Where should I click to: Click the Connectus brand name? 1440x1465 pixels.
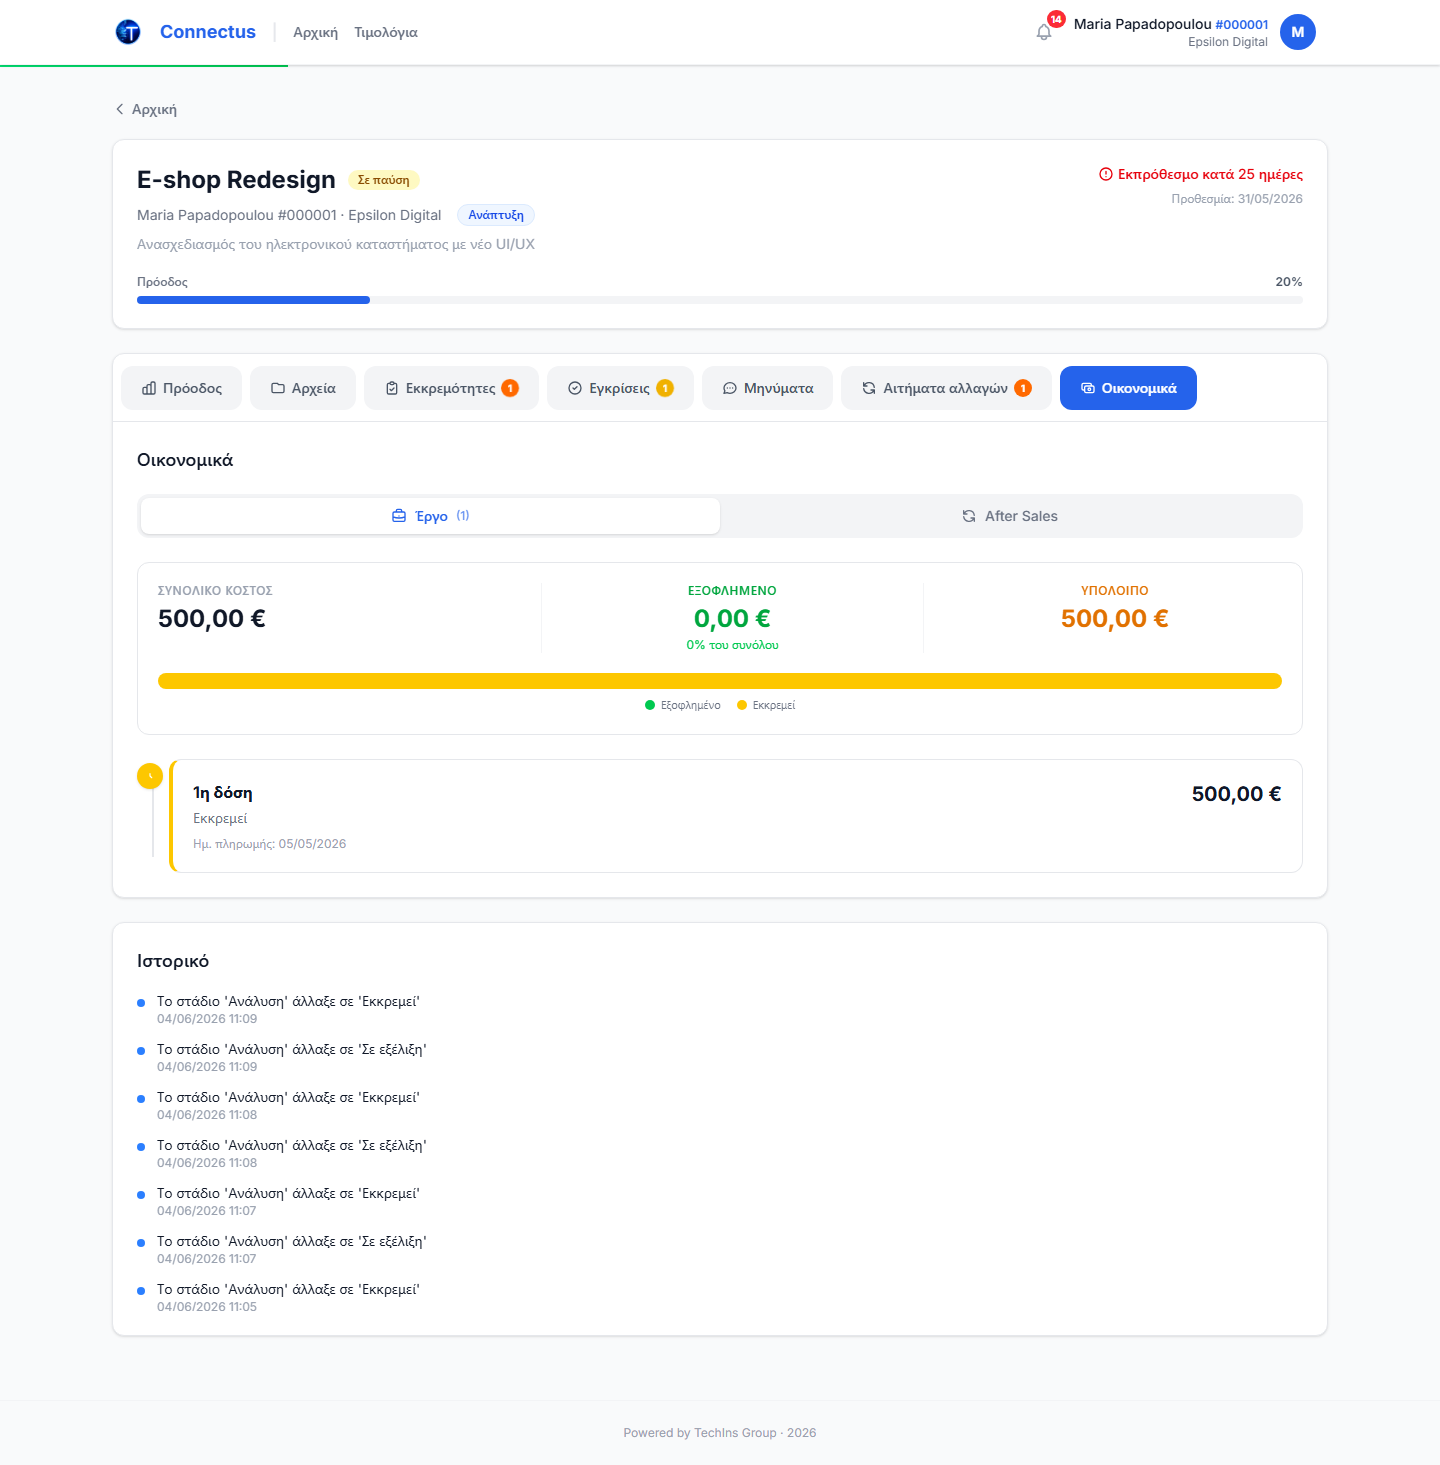tap(208, 32)
